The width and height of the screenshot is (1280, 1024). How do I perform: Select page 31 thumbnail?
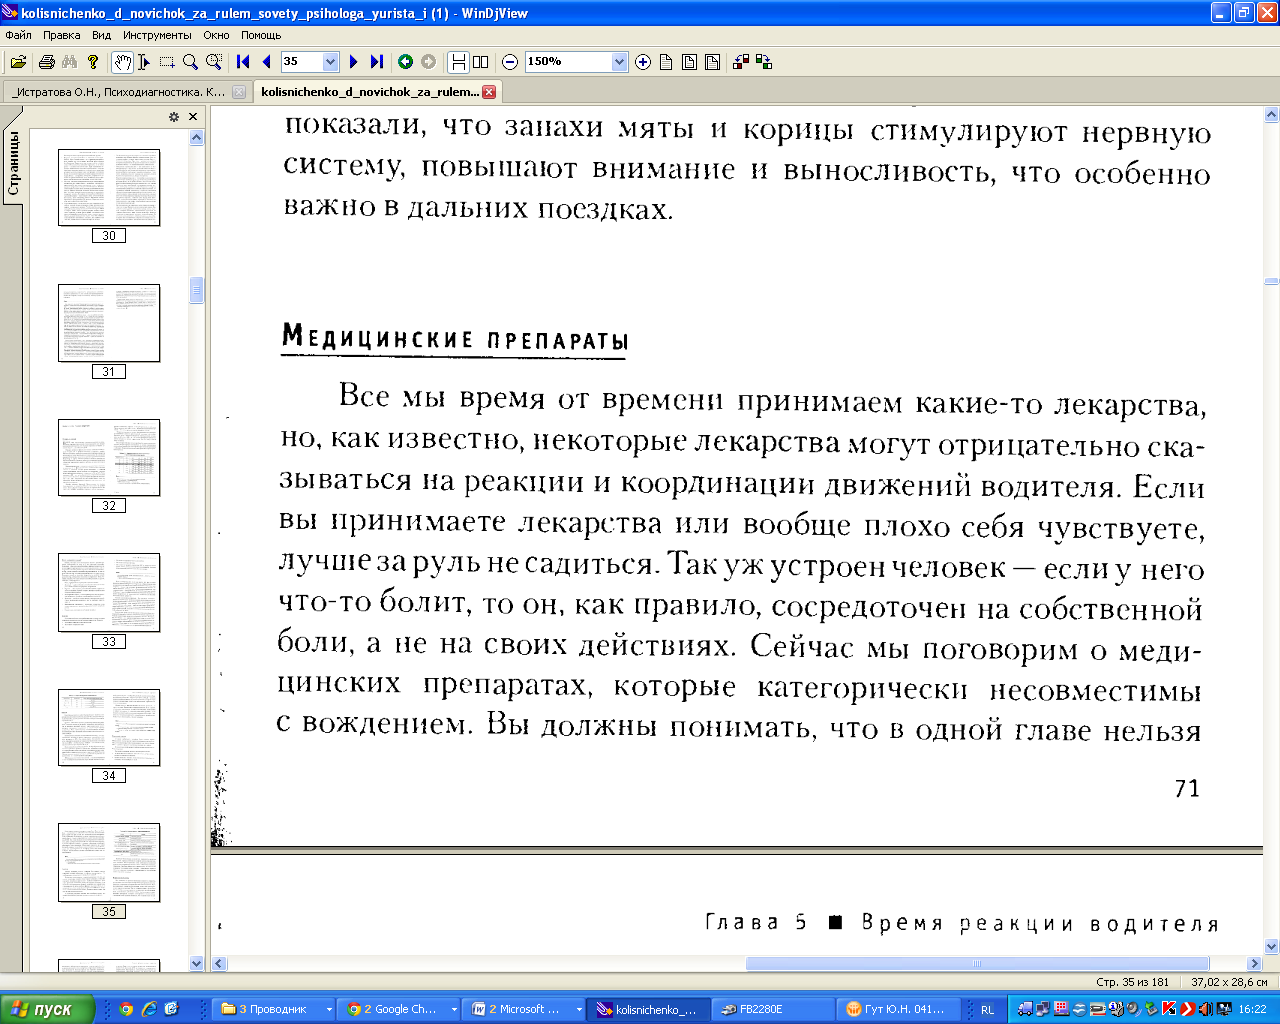(x=109, y=323)
